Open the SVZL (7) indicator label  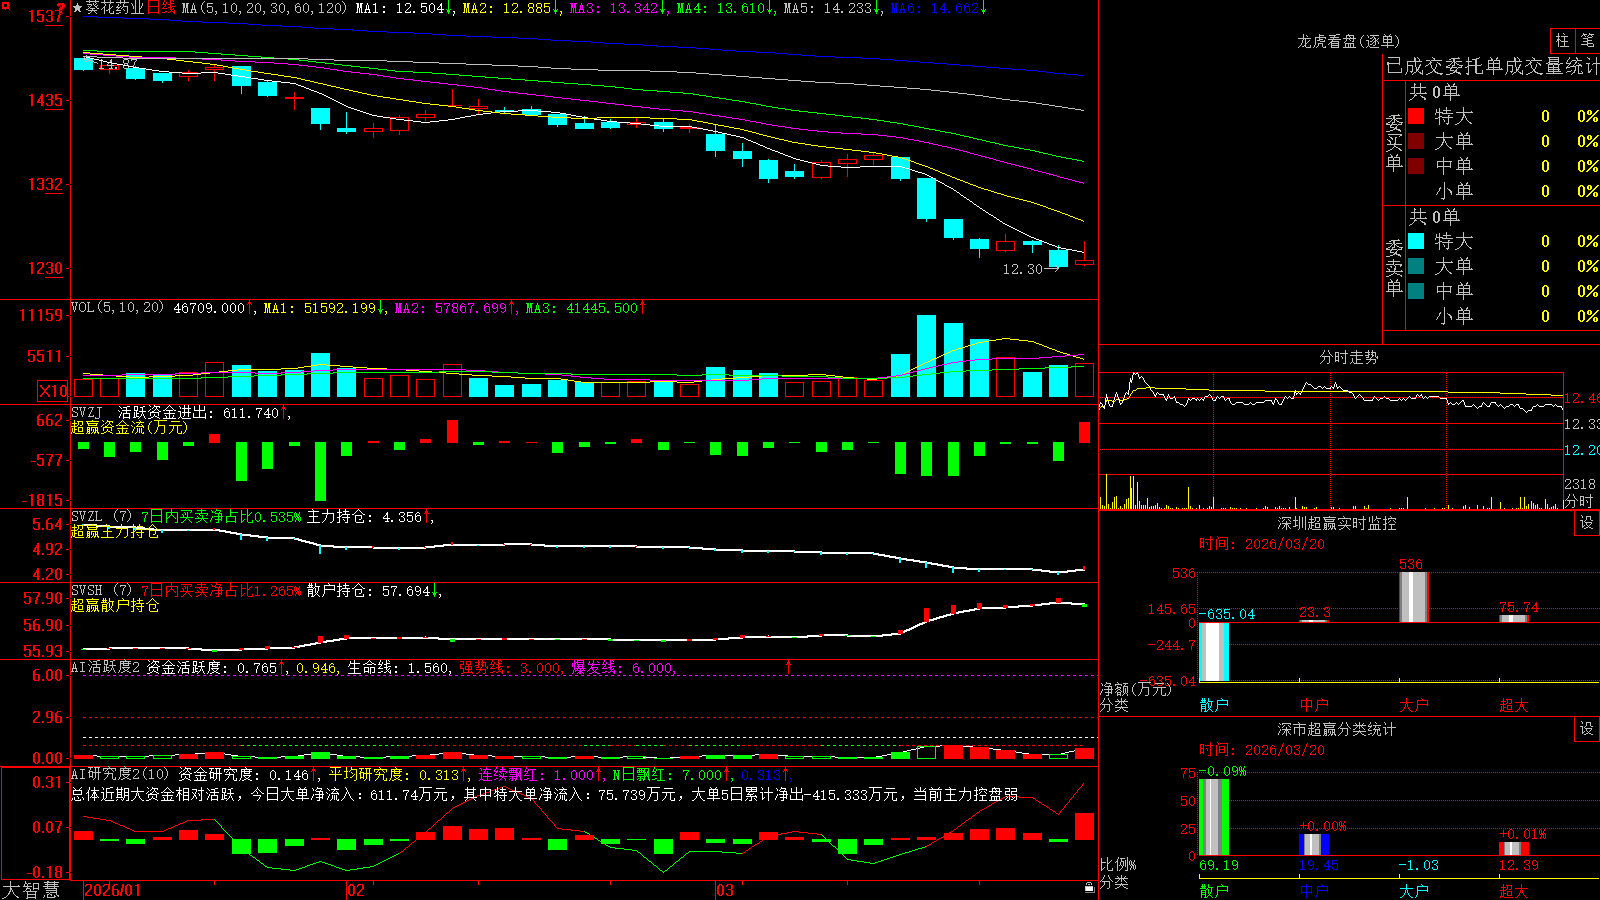point(101,517)
